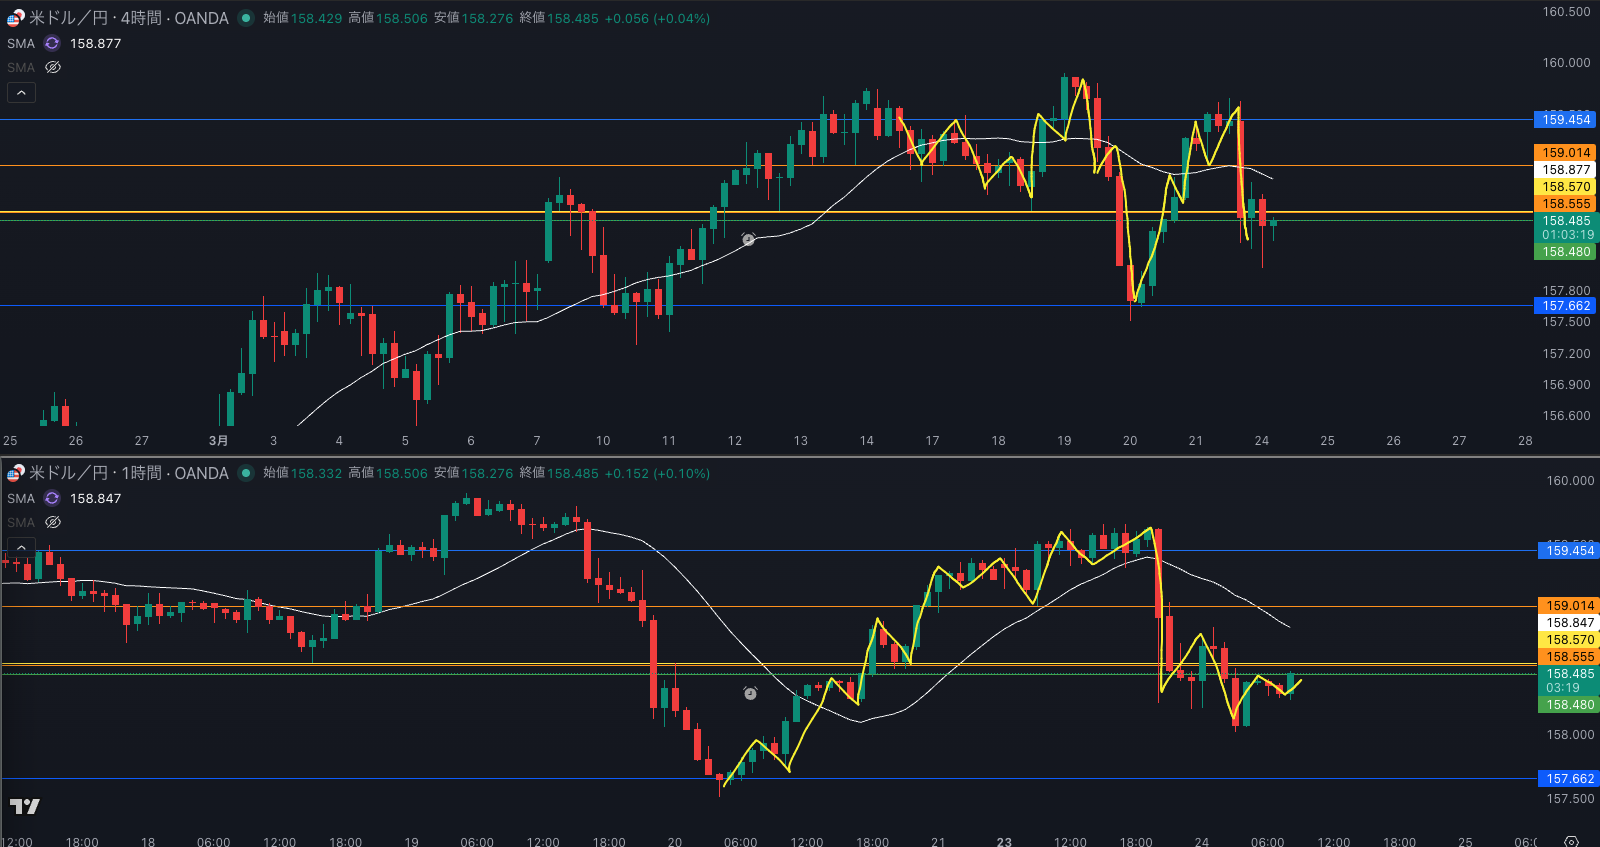Screen dimensions: 1600x847
Task: Click the alert clock marker on the 4-hour chart
Action: click(748, 239)
